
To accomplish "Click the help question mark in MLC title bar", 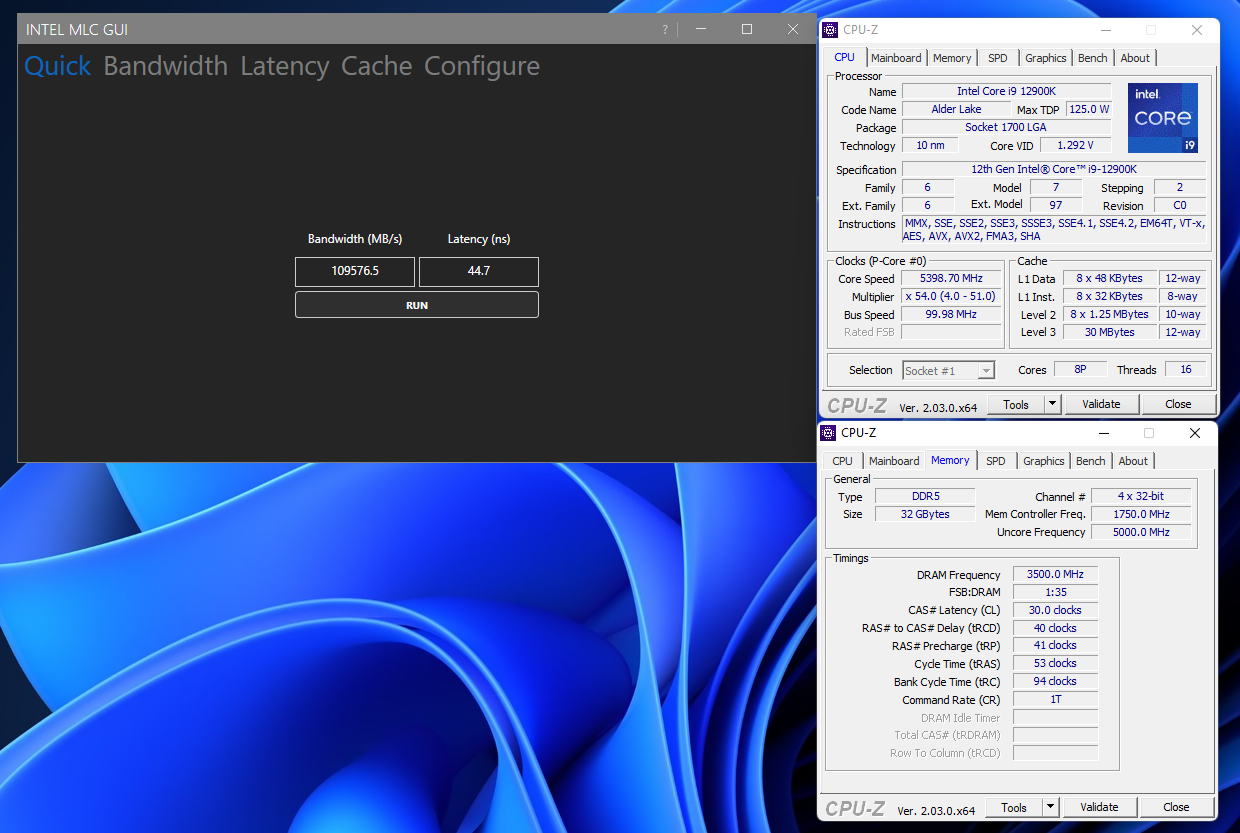I will pyautogui.click(x=665, y=30).
